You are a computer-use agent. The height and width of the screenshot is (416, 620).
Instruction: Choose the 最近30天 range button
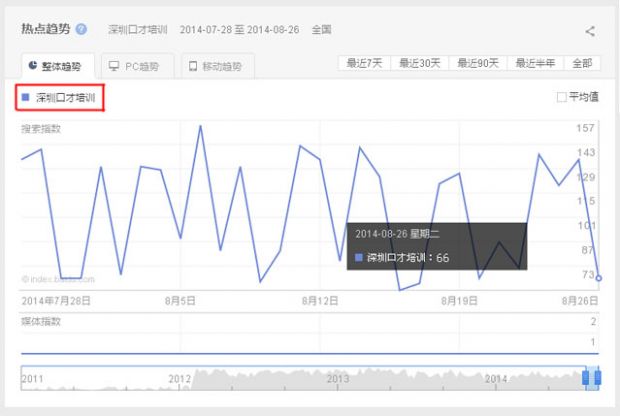pyautogui.click(x=420, y=63)
